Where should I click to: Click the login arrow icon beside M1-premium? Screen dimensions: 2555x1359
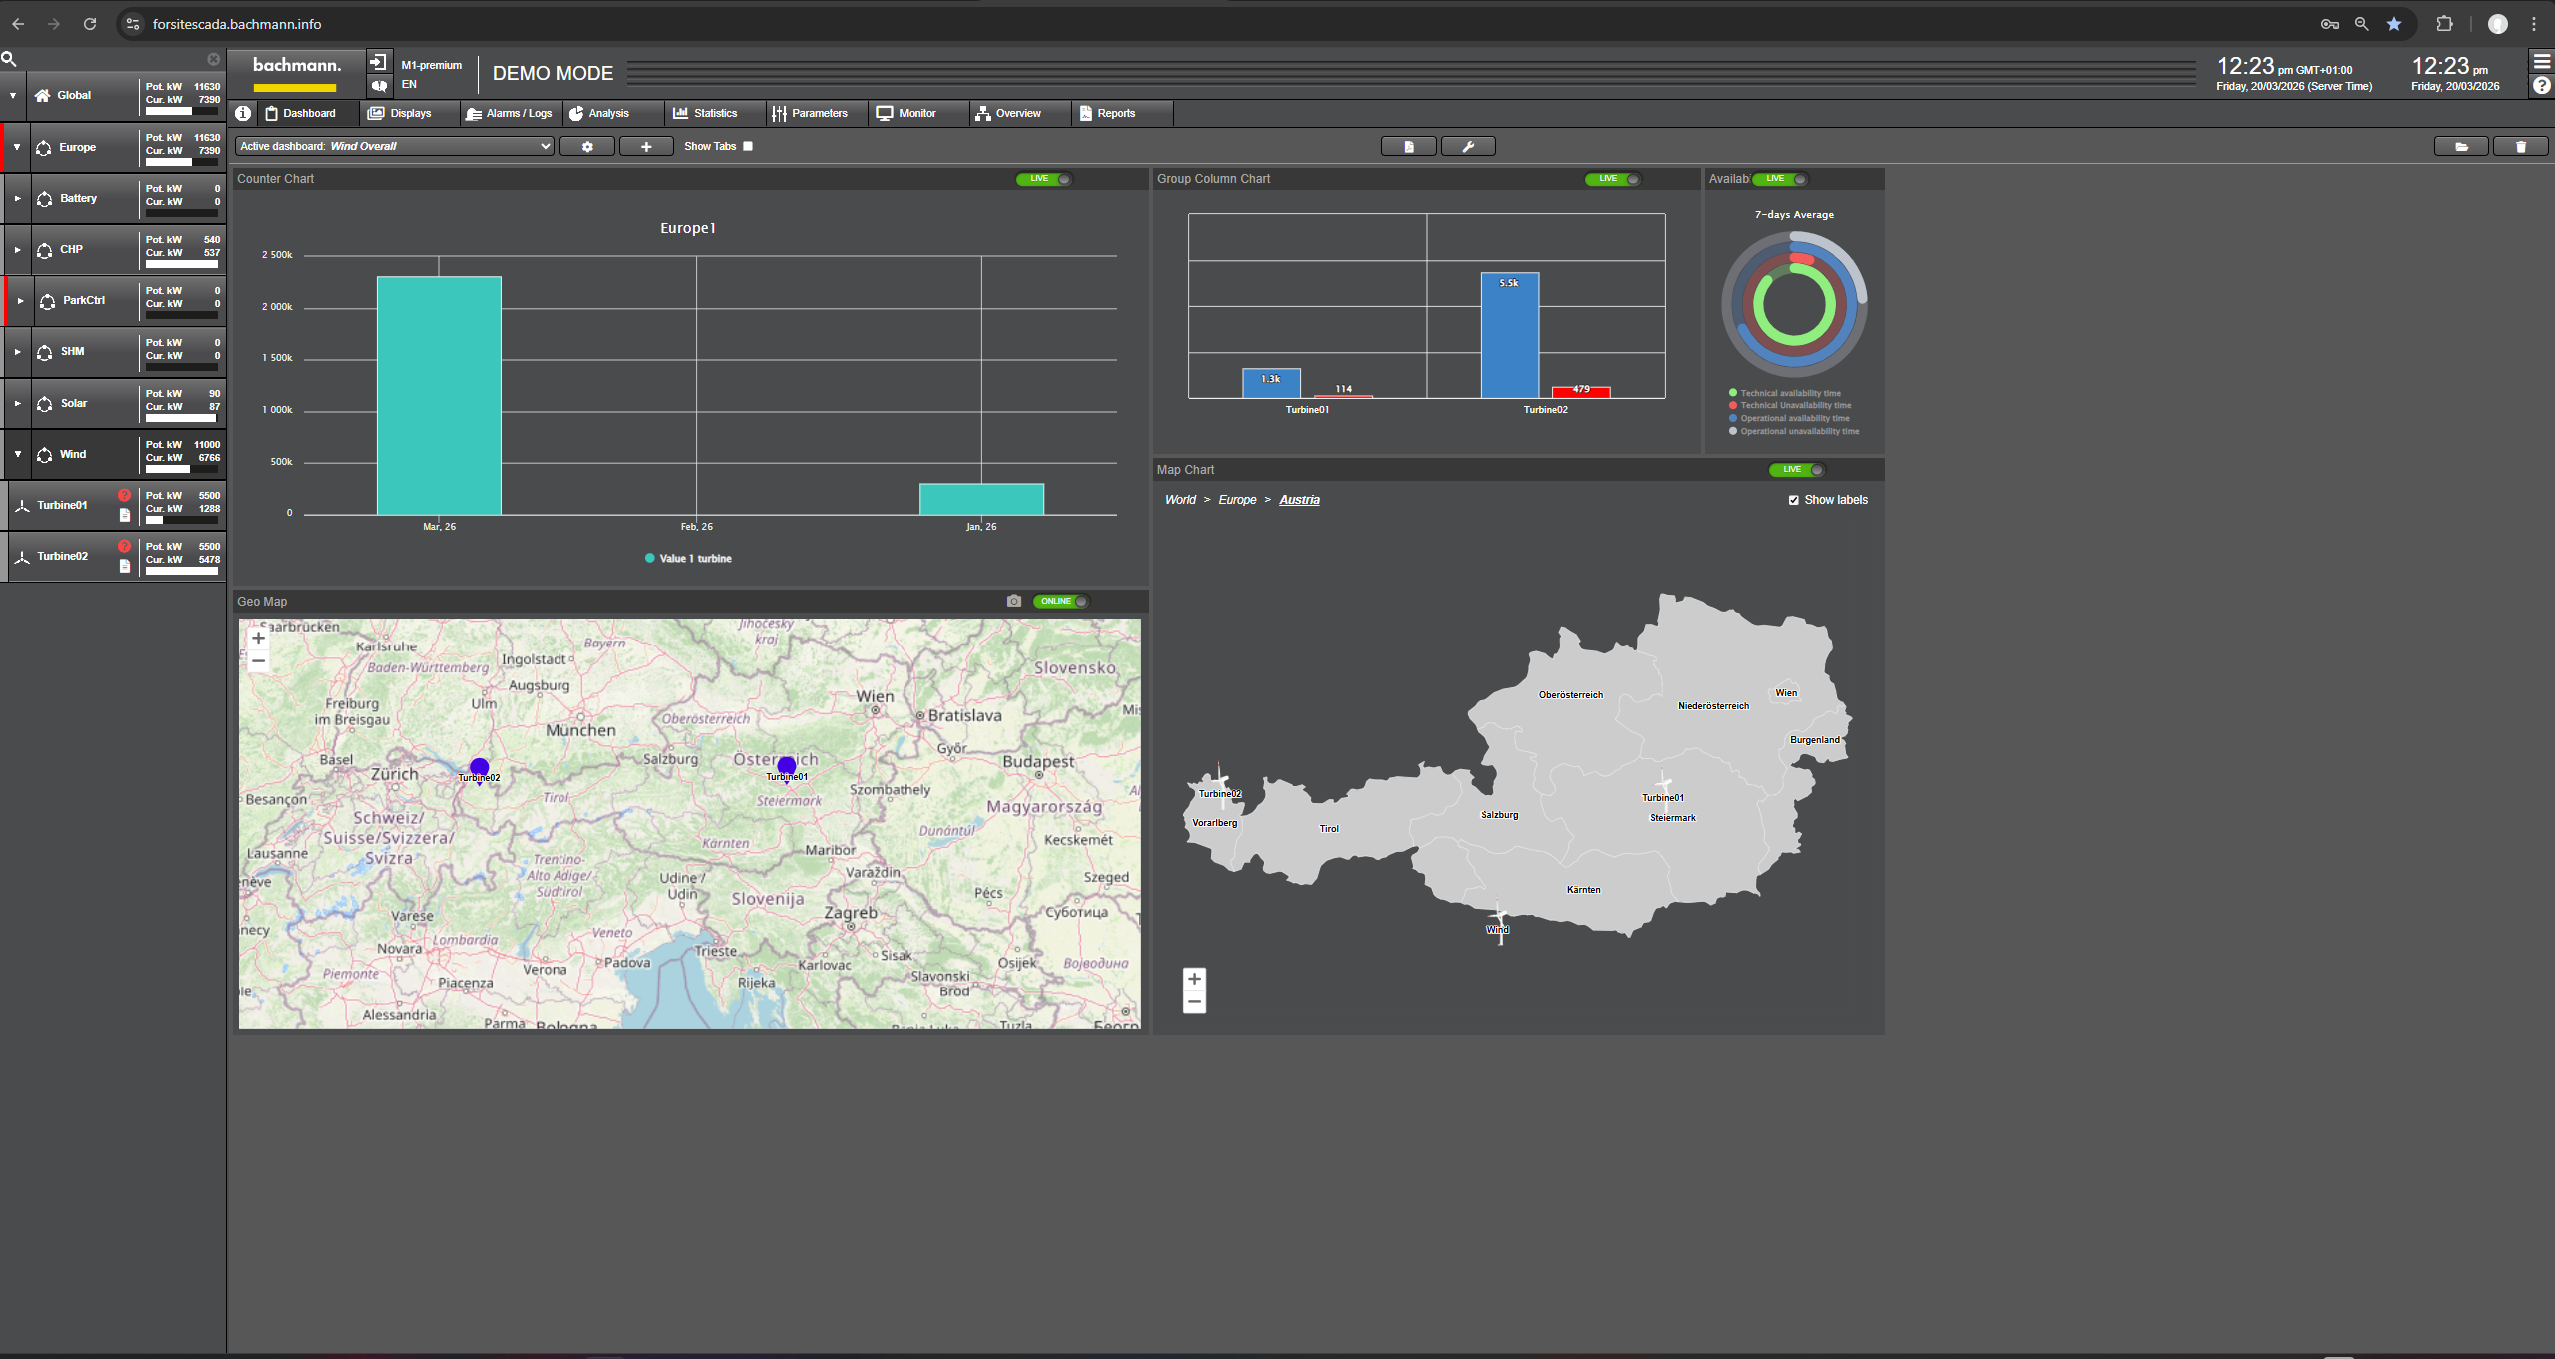tap(378, 63)
